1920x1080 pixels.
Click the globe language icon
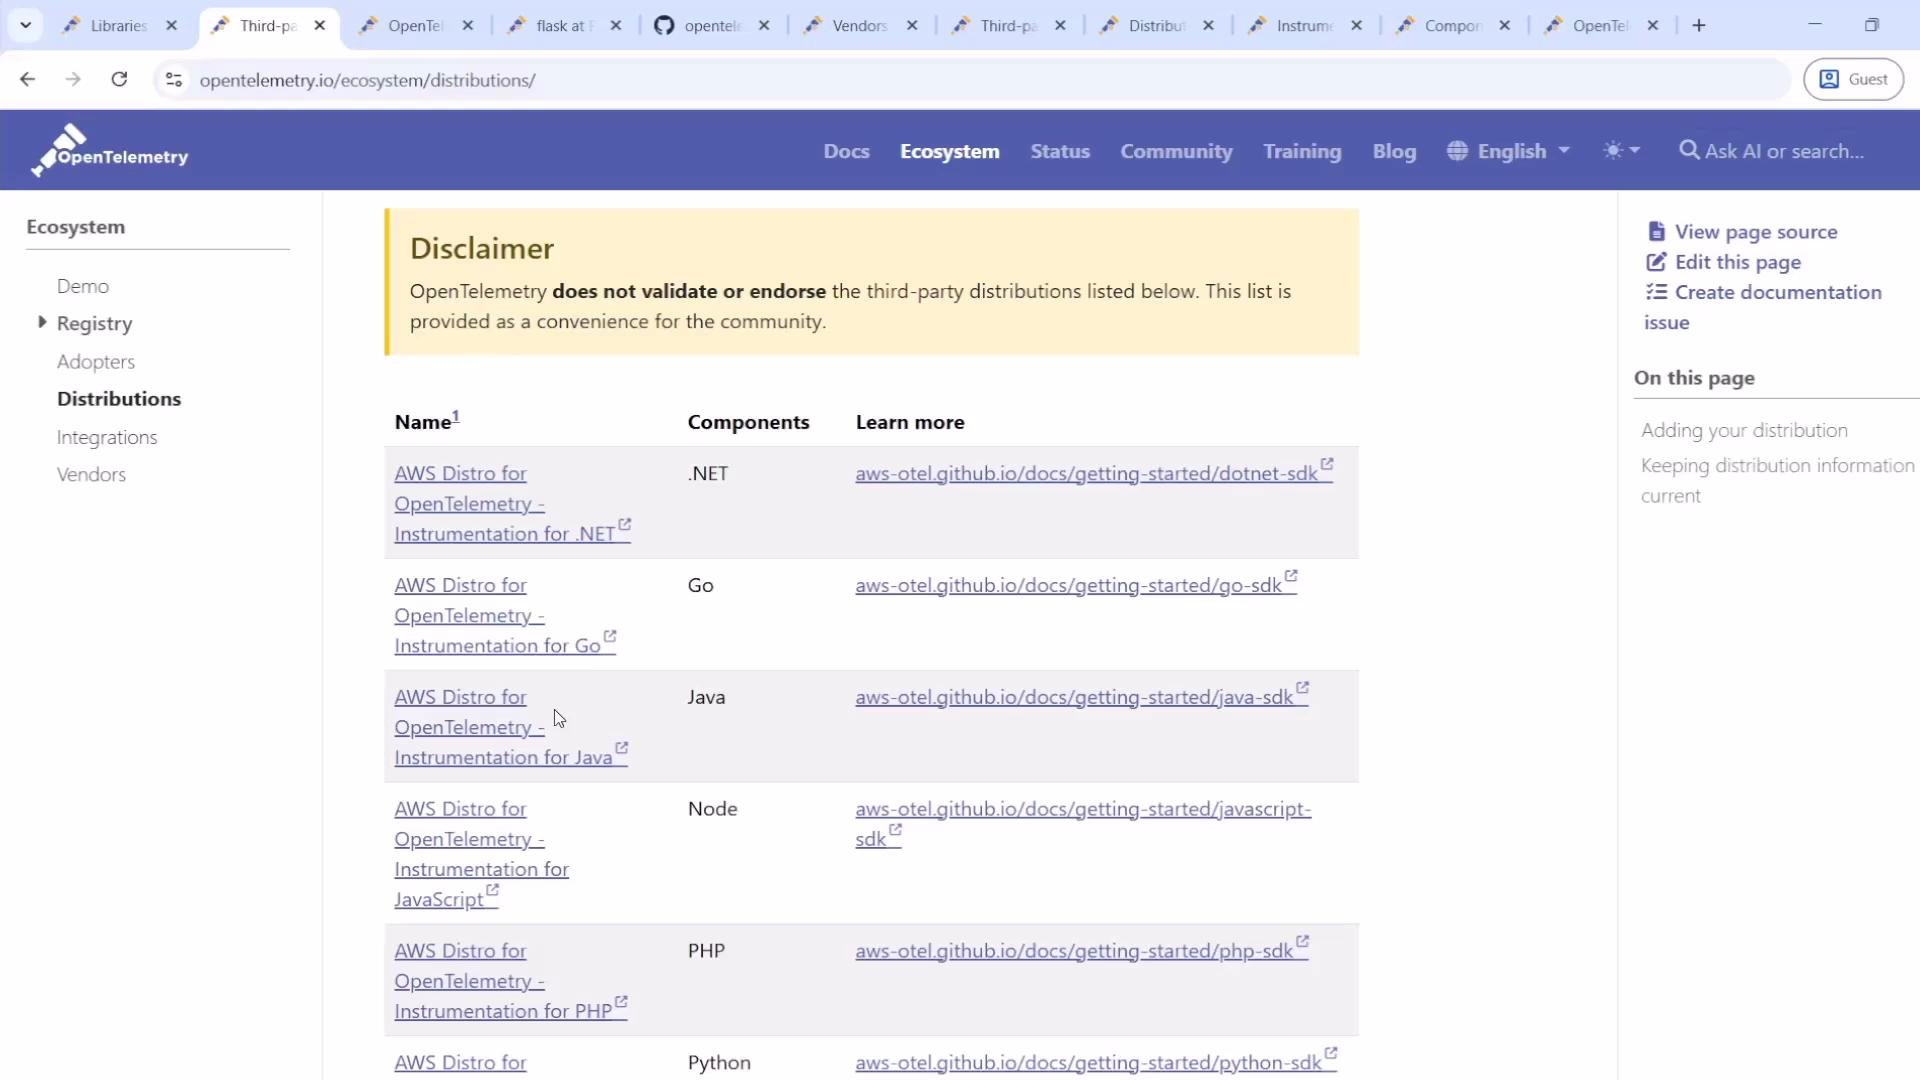tap(1457, 150)
